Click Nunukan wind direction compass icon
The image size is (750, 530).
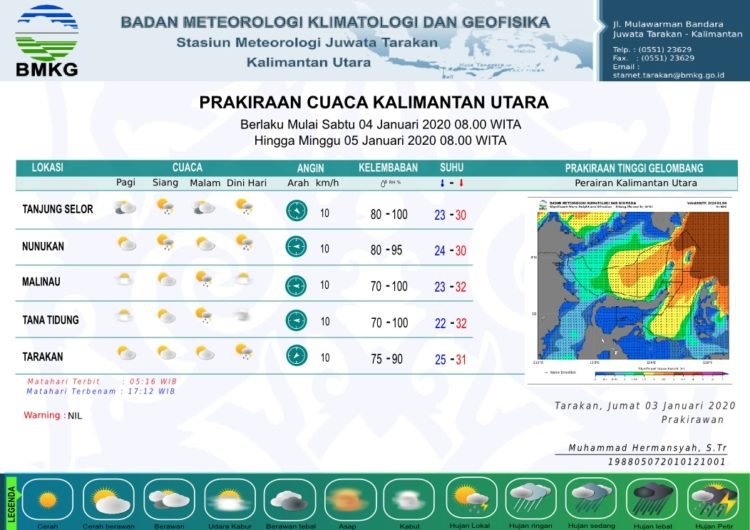296,247
